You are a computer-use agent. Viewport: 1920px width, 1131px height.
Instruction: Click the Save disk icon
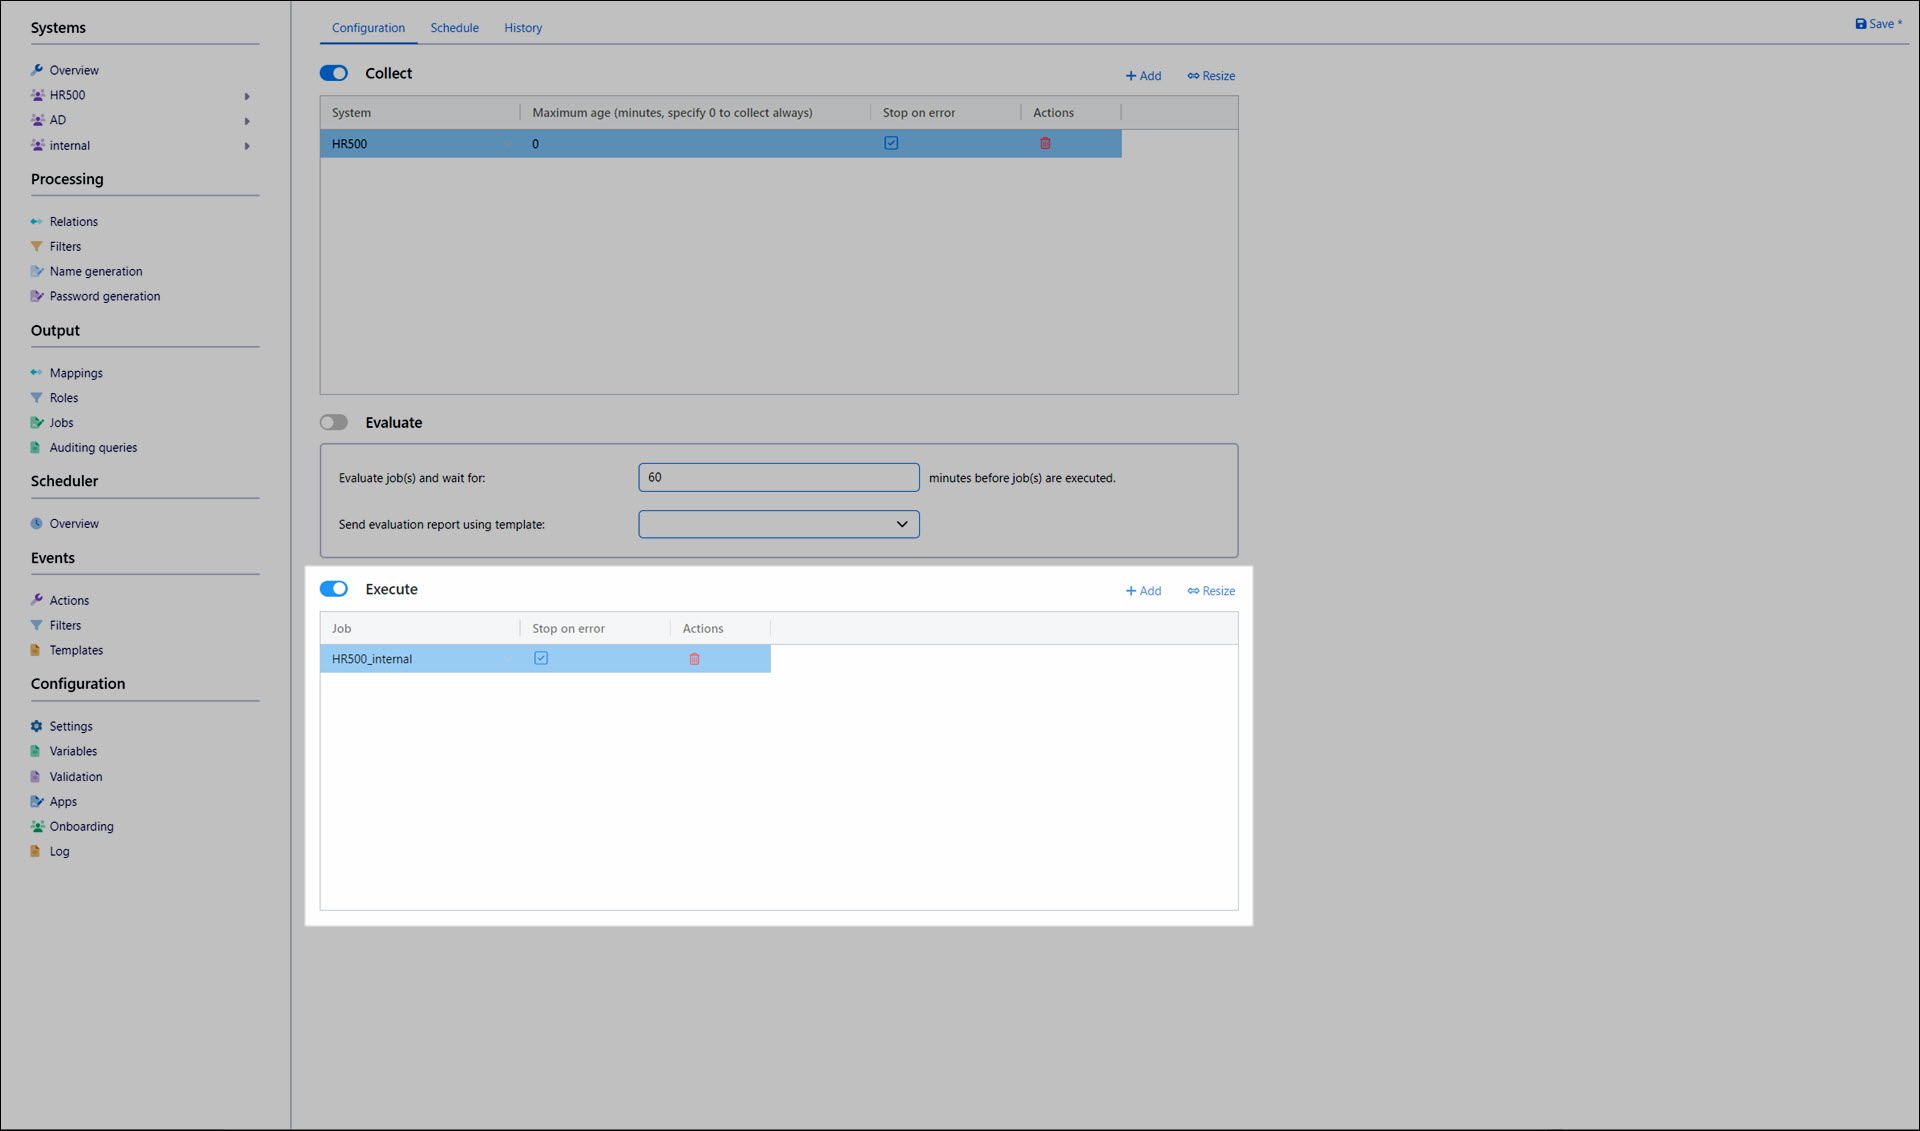coord(1860,24)
